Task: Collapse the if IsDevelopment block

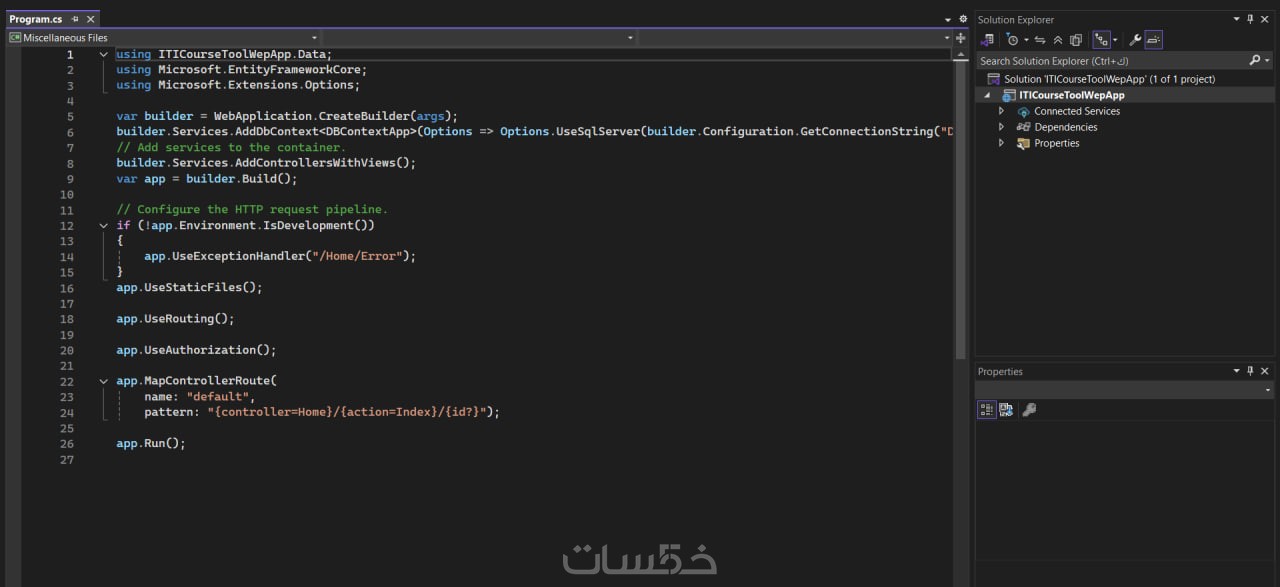Action: 104,225
